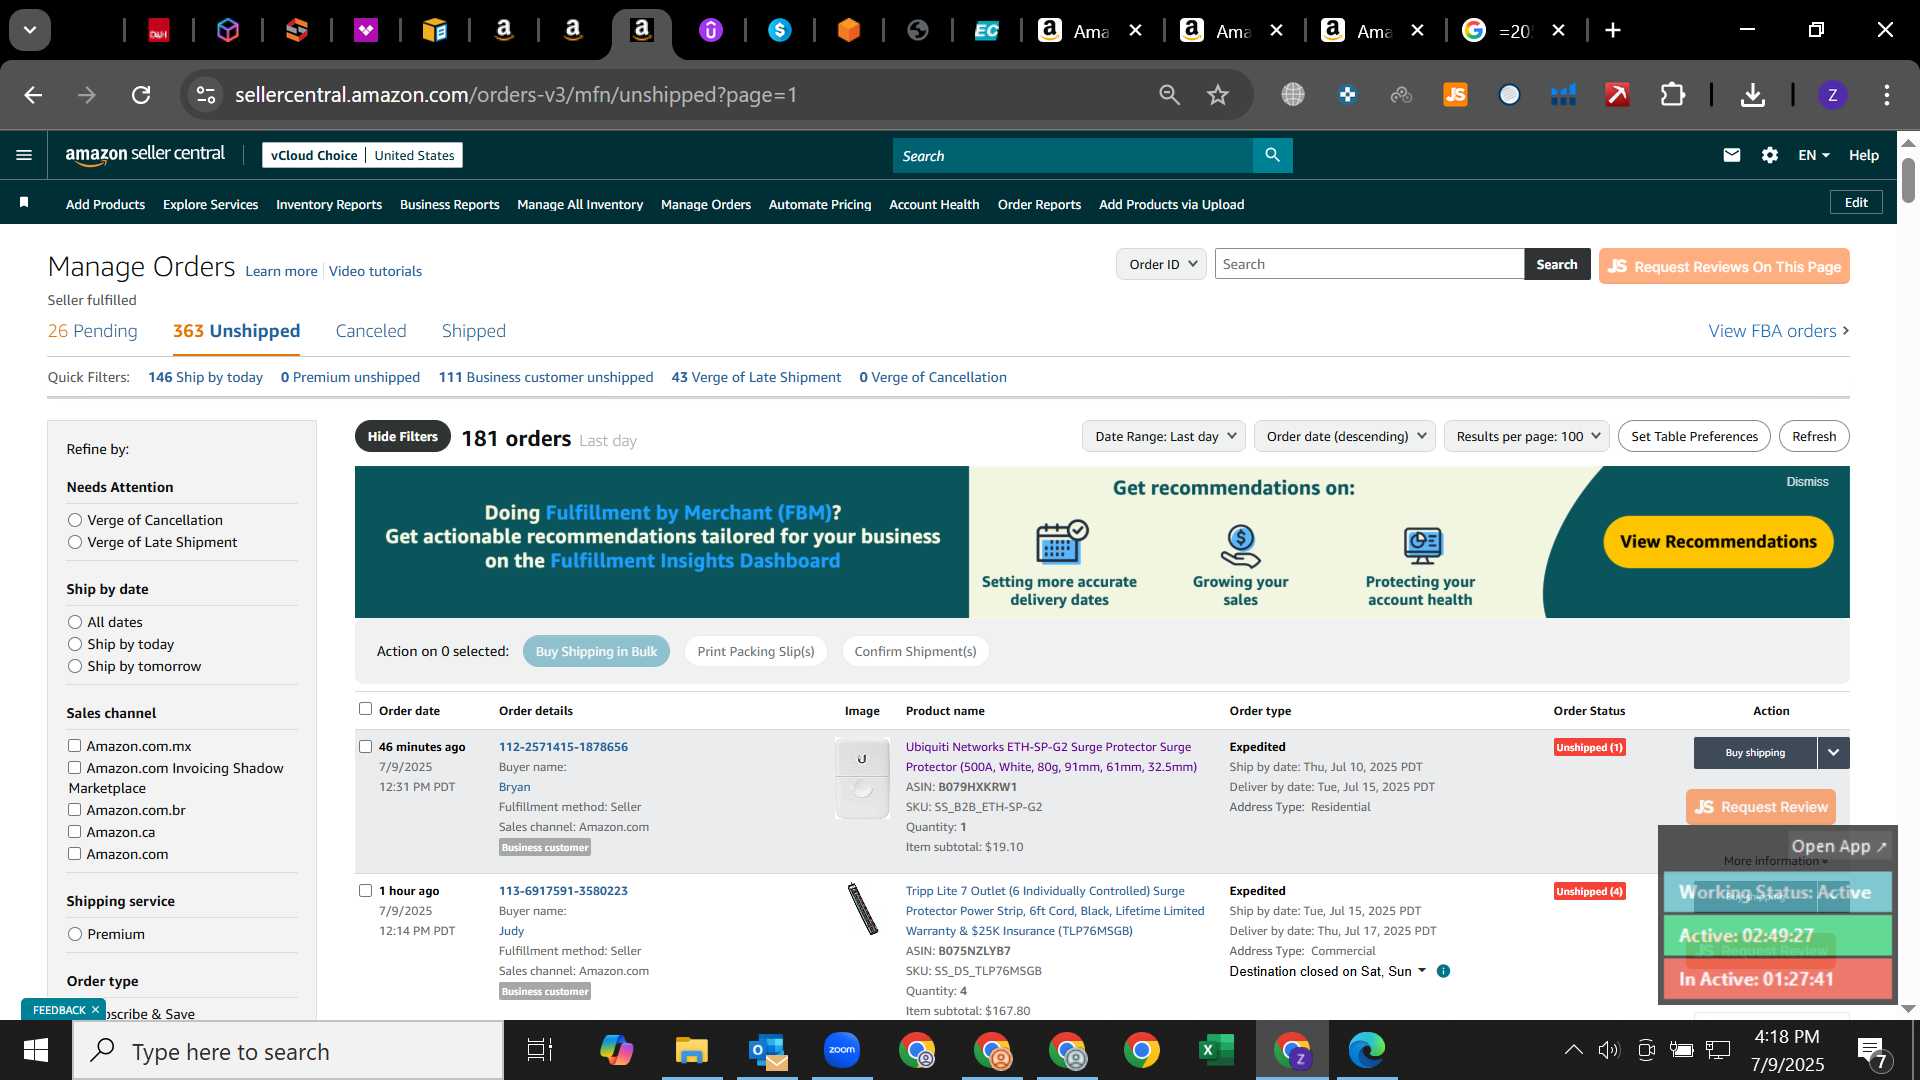Open Microsoft Edge from the taskbar
Image resolution: width=1920 pixels, height=1080 pixels.
tap(1366, 1050)
